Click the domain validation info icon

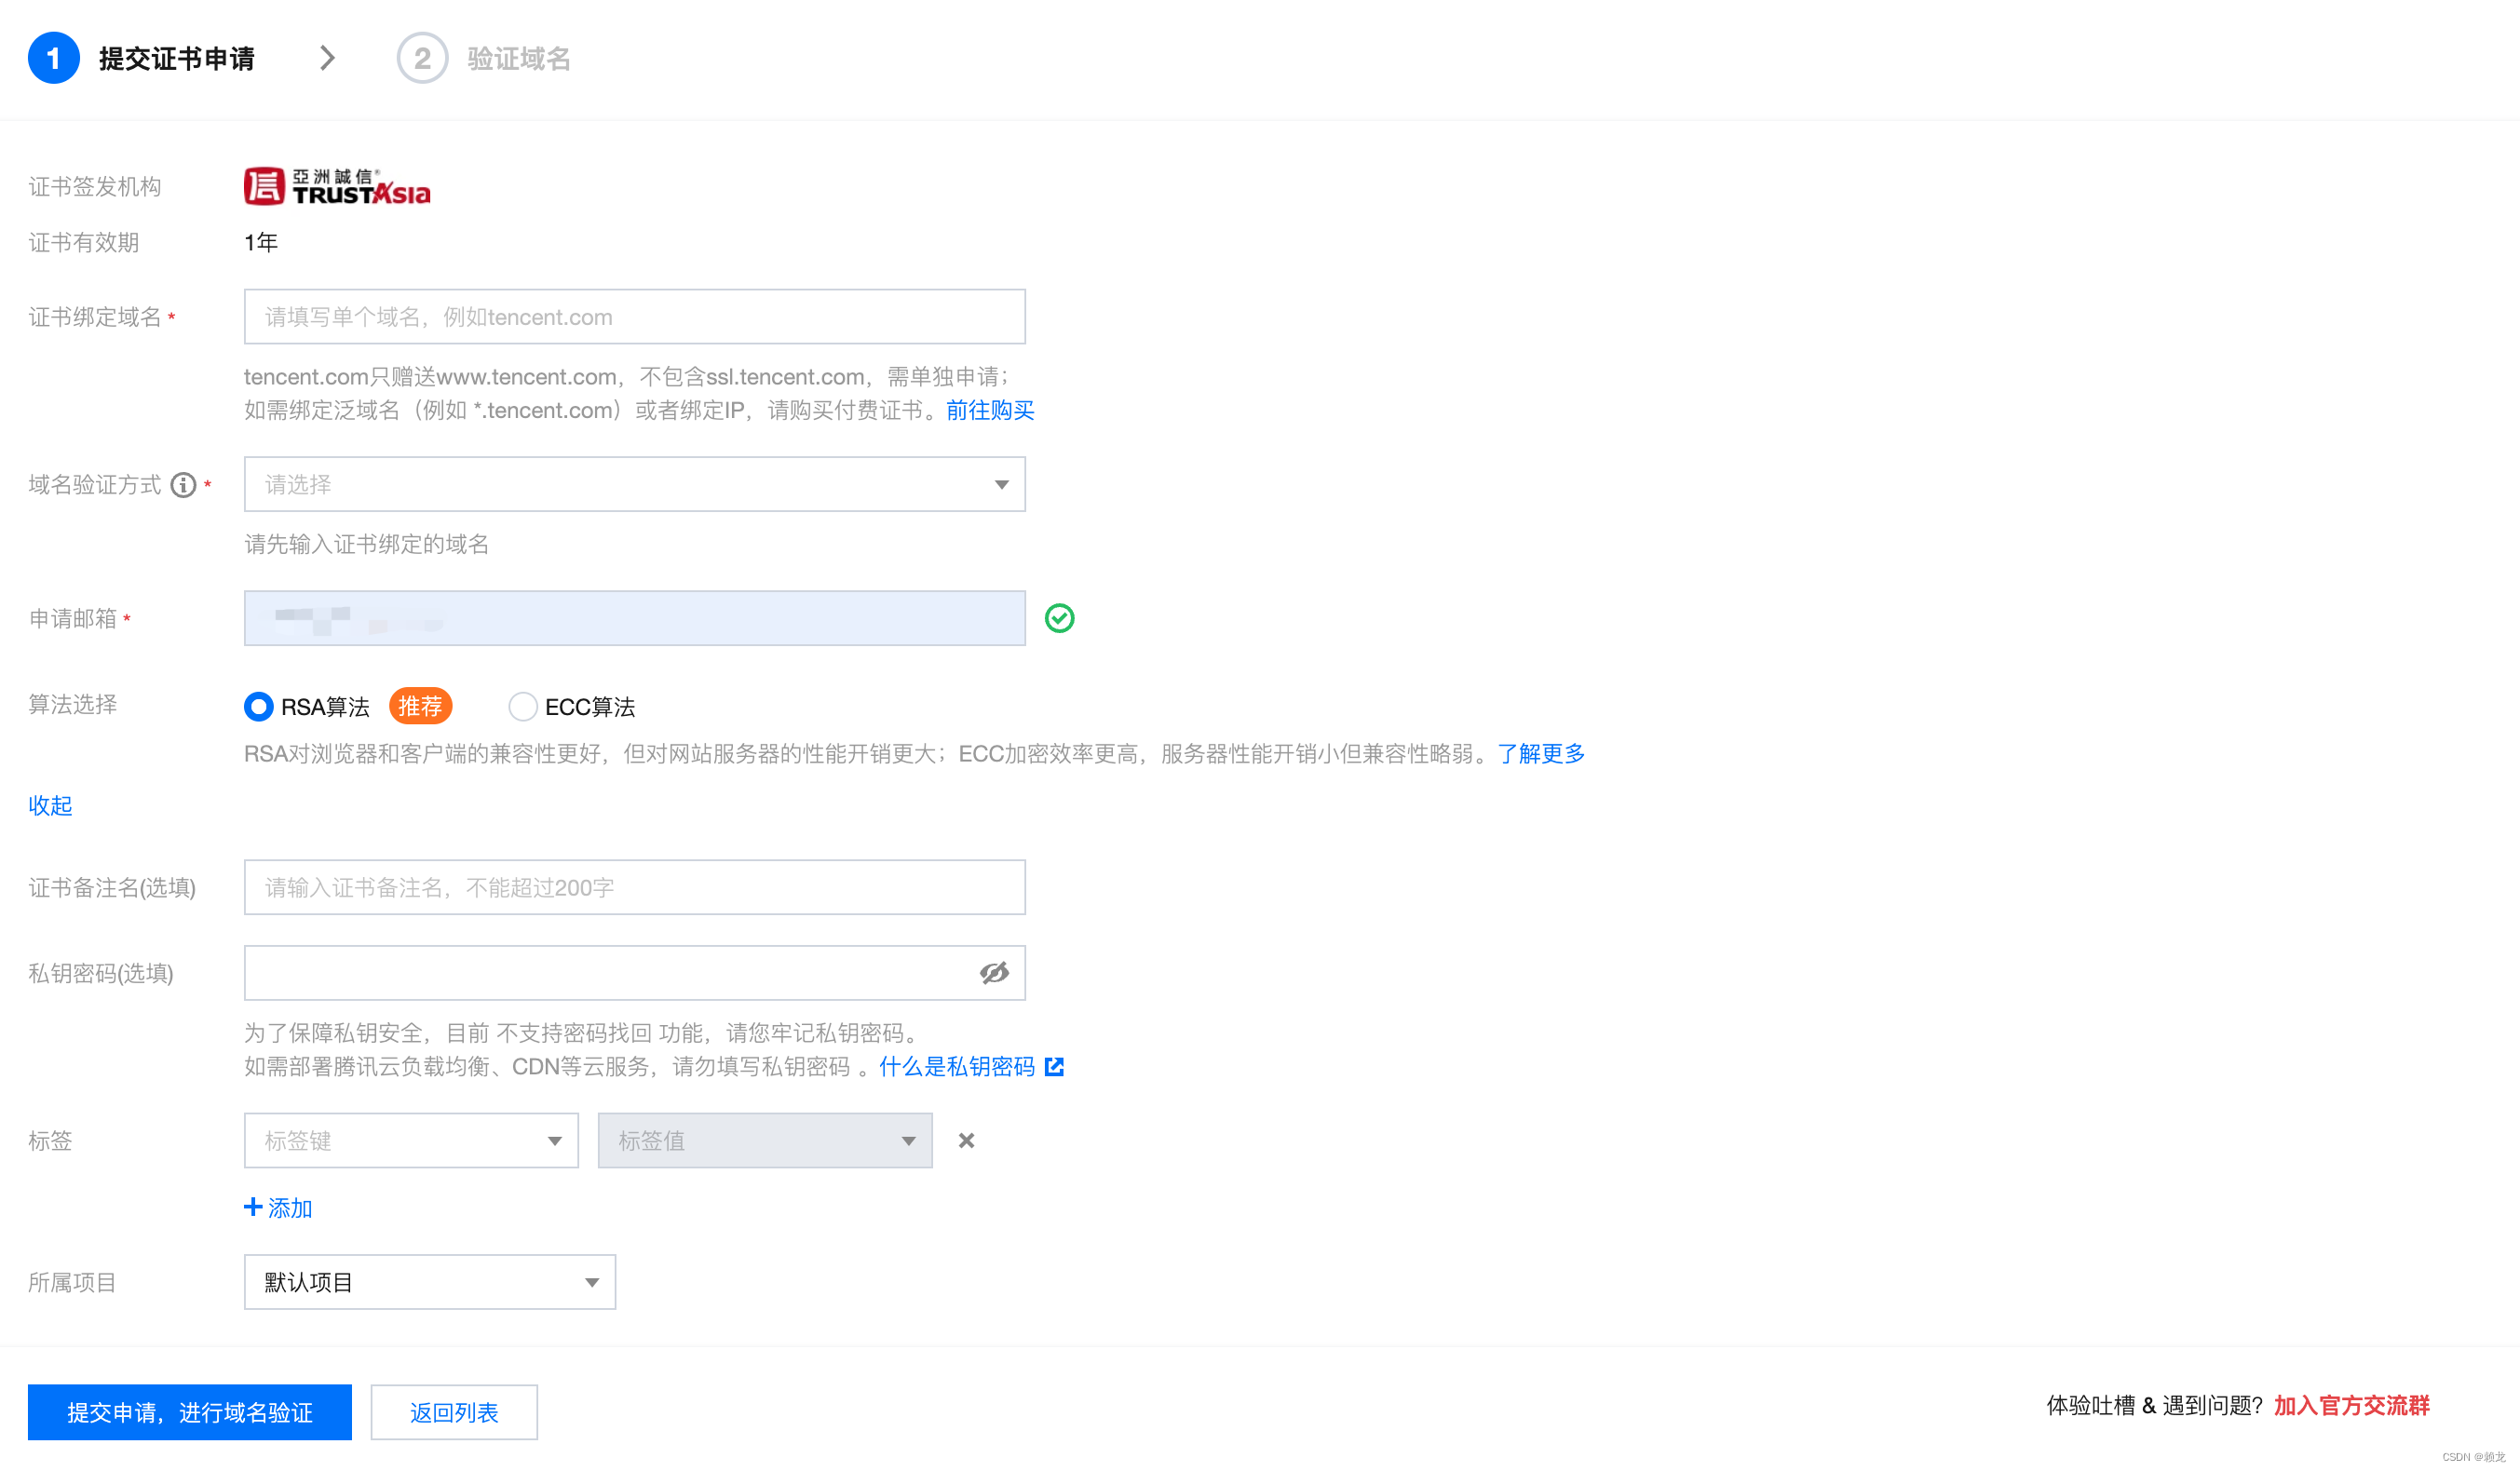click(x=183, y=485)
